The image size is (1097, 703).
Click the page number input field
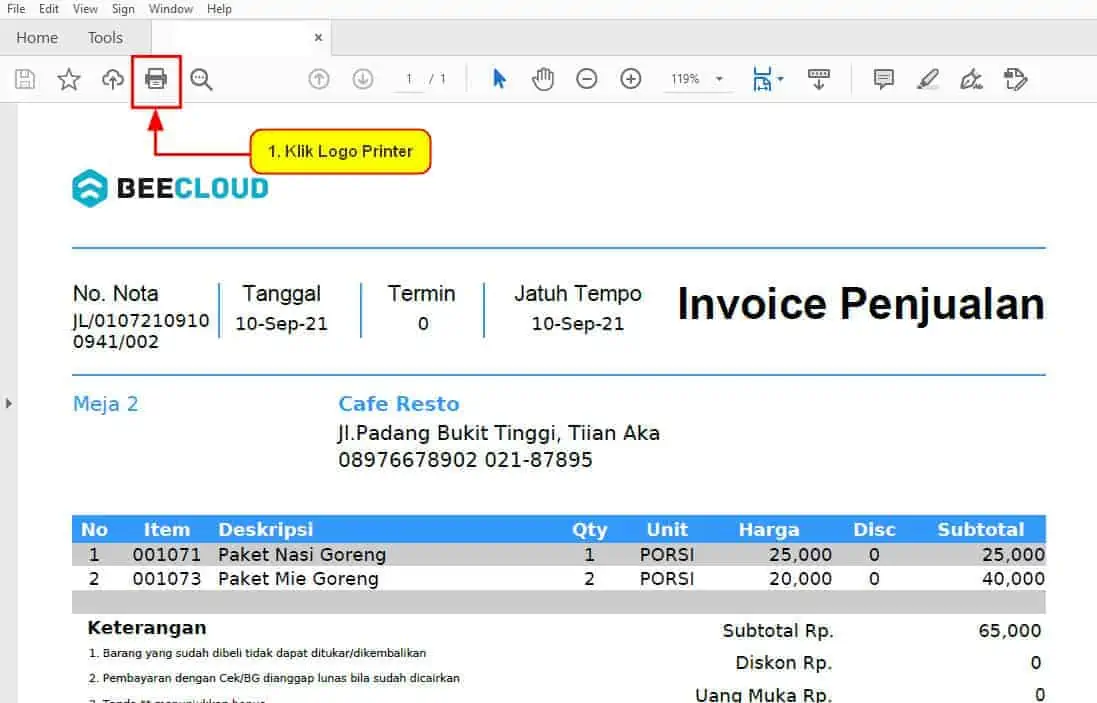click(409, 79)
